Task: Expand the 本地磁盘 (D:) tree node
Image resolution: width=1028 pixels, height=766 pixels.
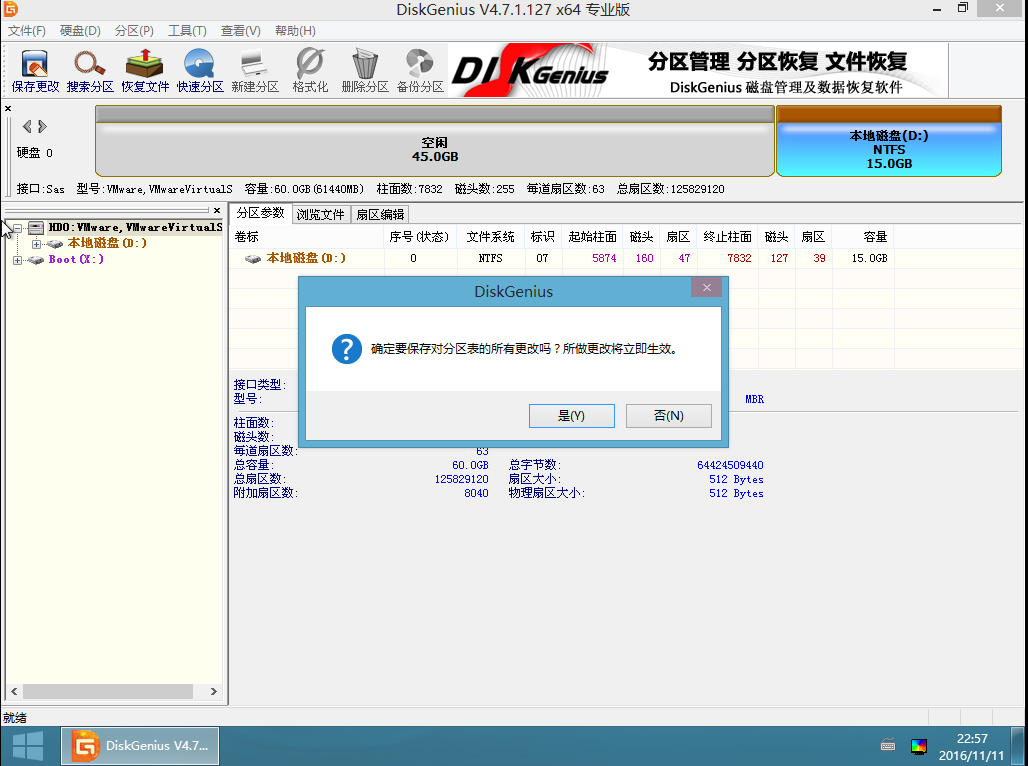Action: click(37, 244)
